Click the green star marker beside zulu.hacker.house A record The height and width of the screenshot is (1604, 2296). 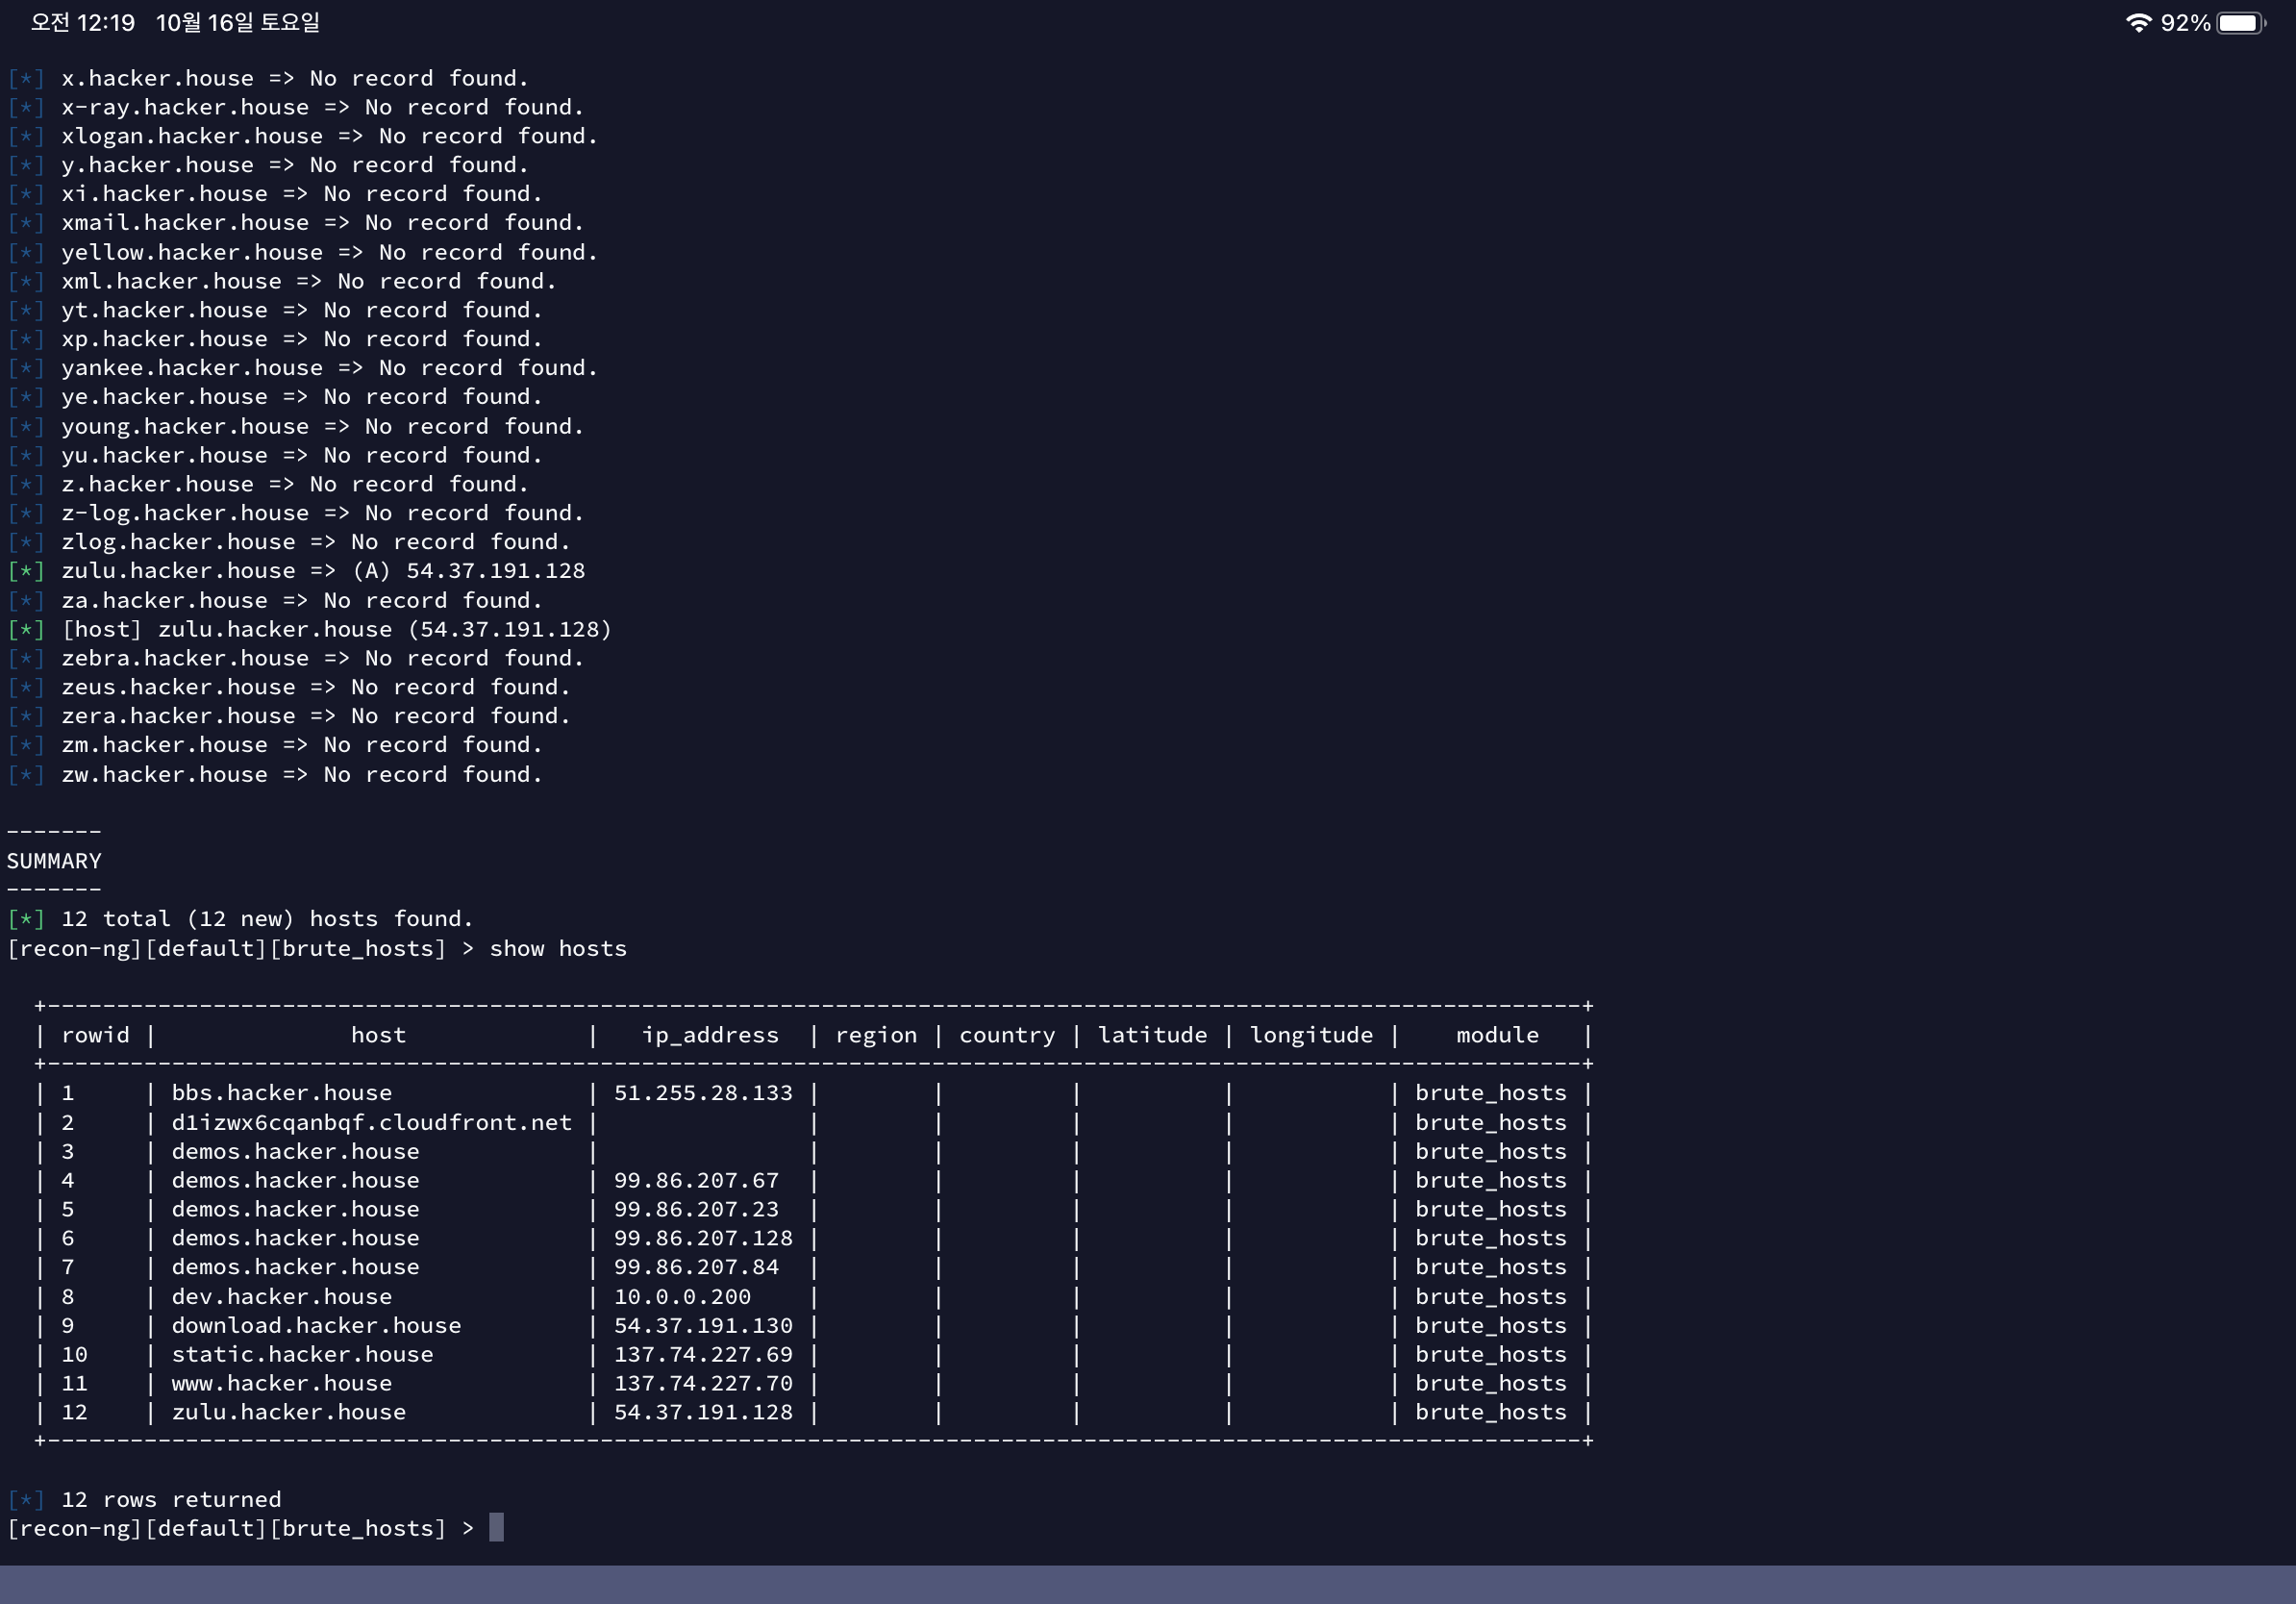[x=26, y=571]
